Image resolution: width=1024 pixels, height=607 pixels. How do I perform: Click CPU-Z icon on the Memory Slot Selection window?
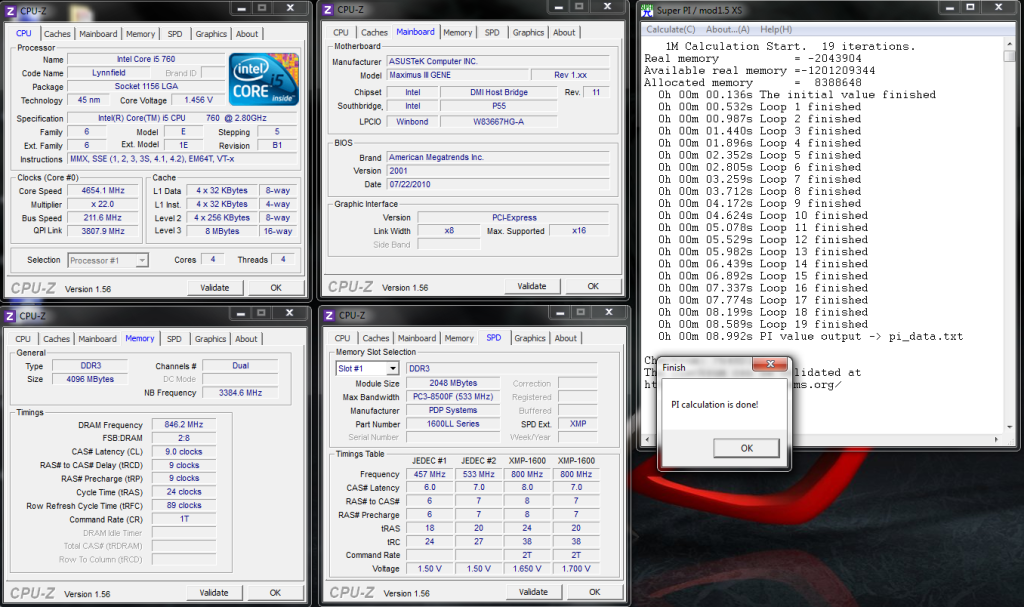pos(328,316)
